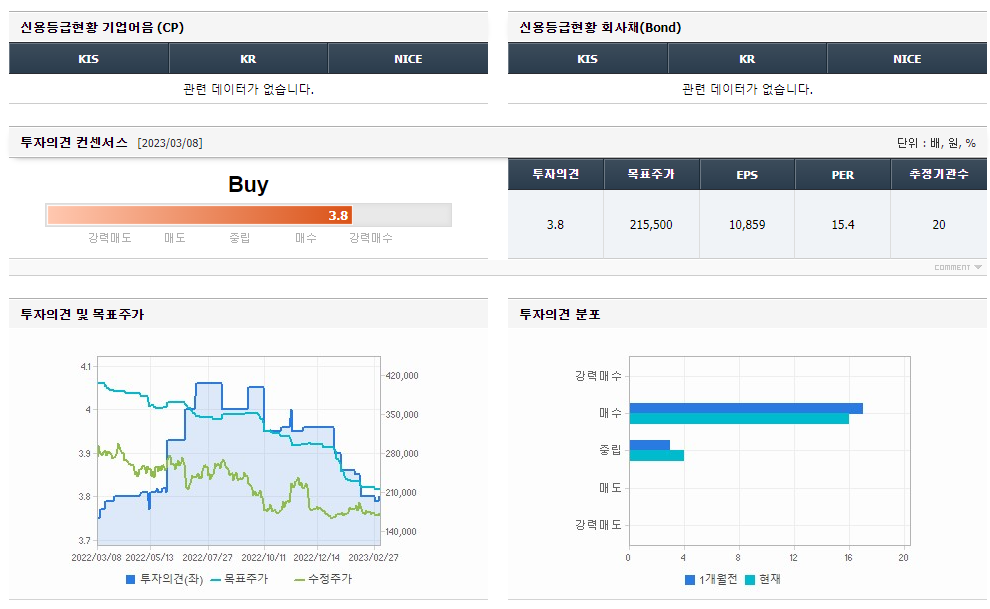Image resolution: width=990 pixels, height=609 pixels.
Task: Click the KR column header under 회사채(Bond)
Action: click(747, 59)
